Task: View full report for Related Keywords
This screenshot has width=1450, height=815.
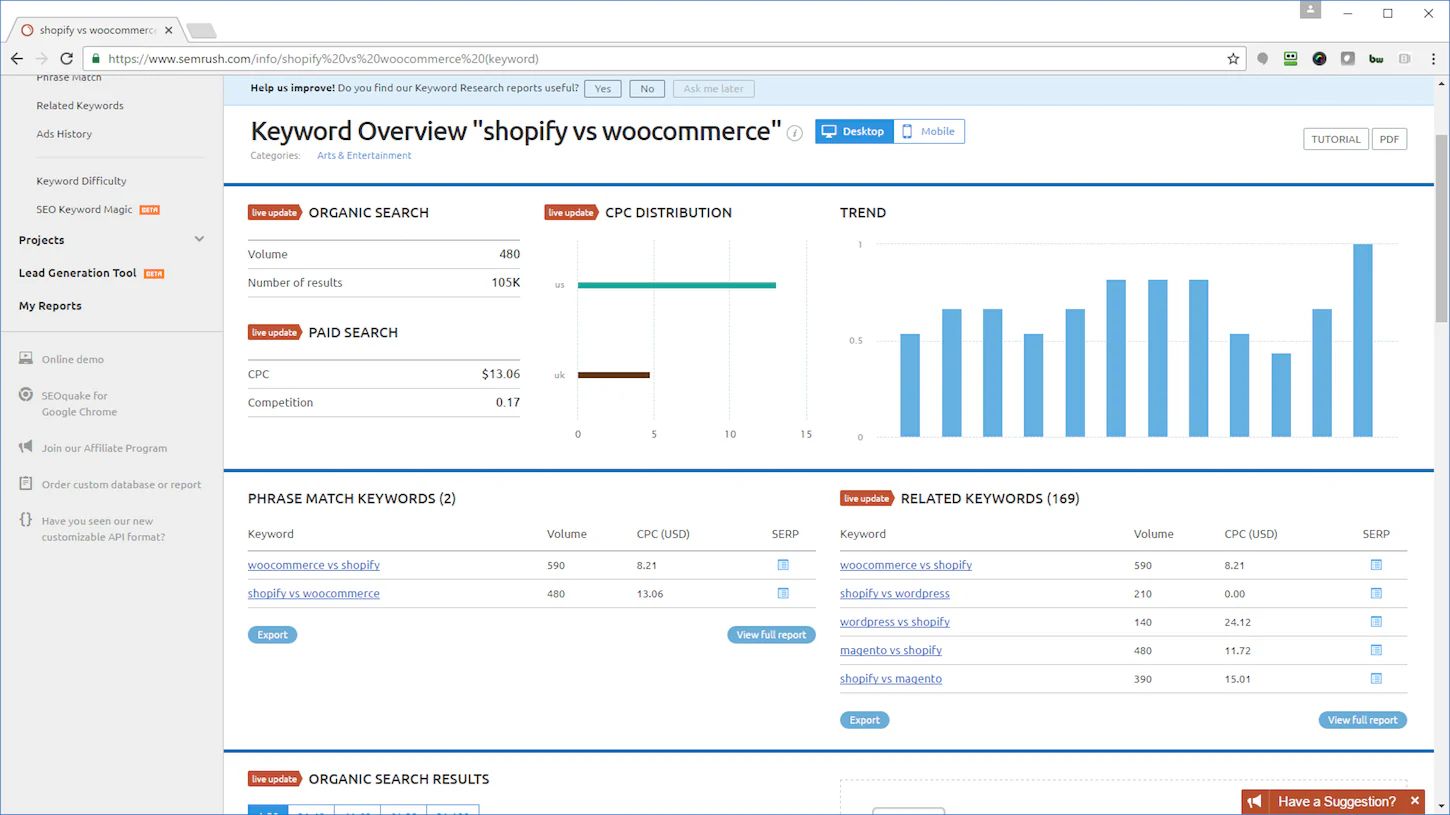Action: 1363,720
